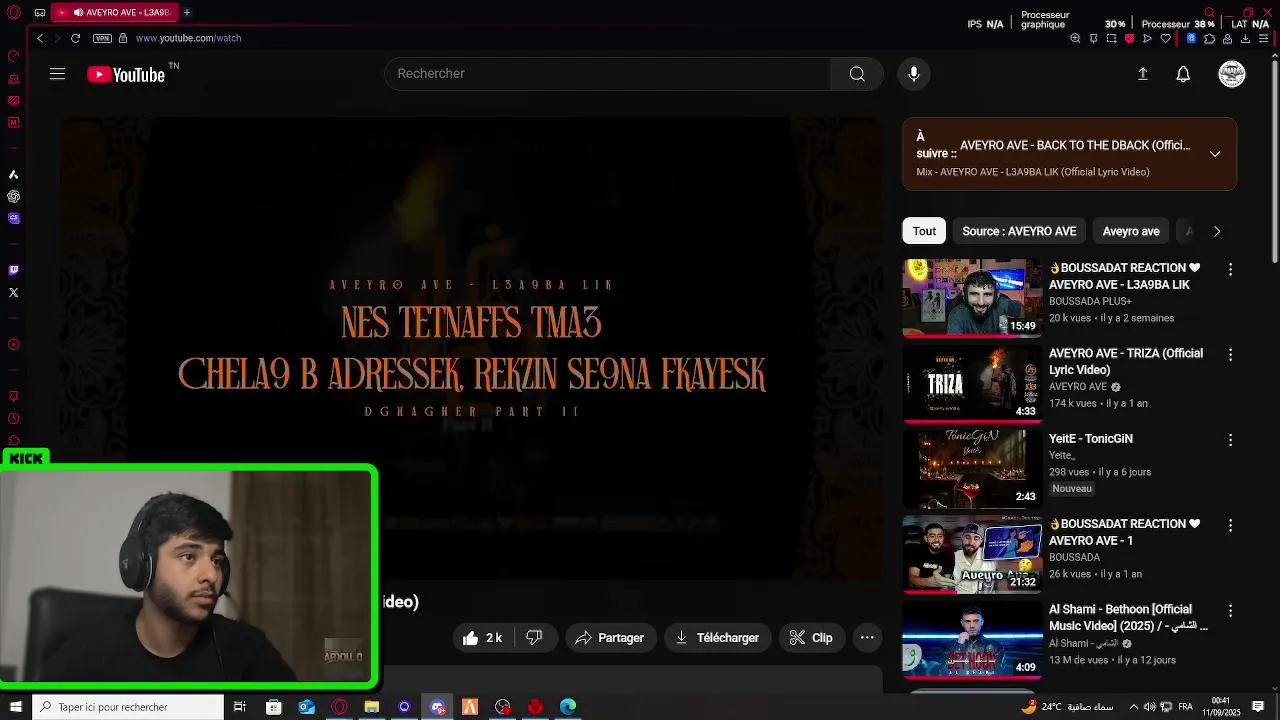Viewport: 1280px width, 720px height.
Task: Open the browser zoom magnifier icon
Action: [x=1075, y=38]
